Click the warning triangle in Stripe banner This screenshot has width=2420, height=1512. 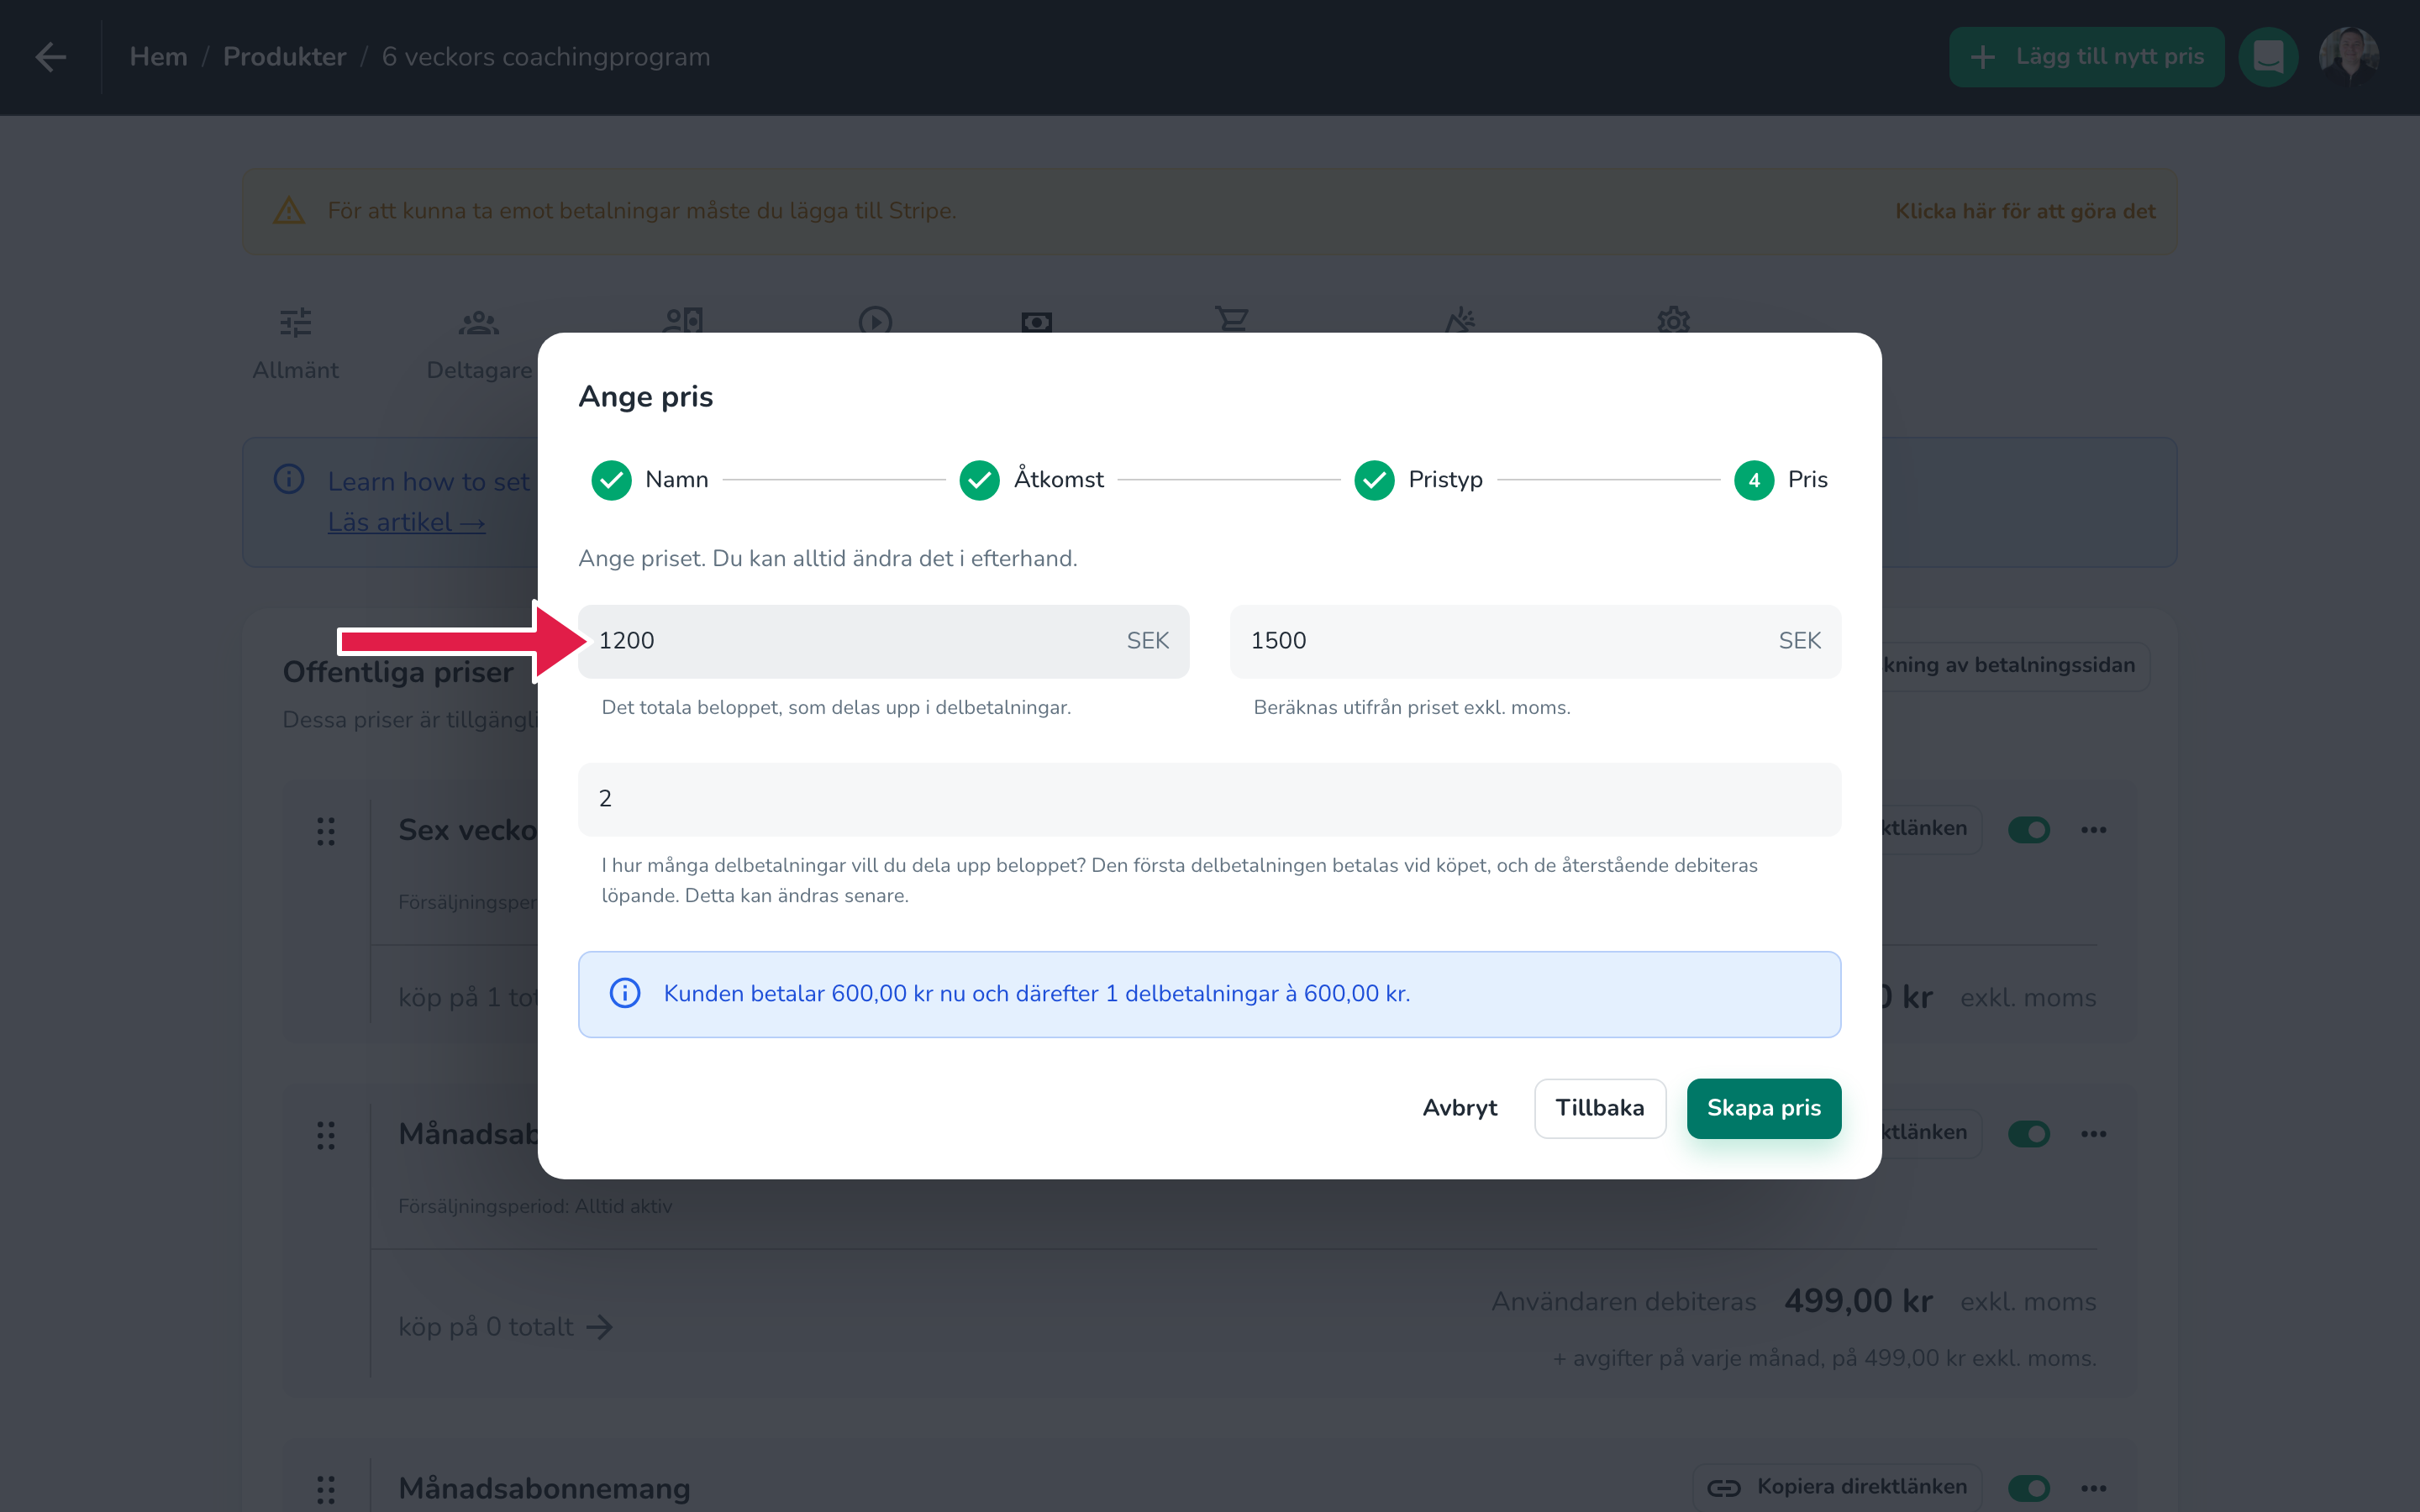point(289,211)
